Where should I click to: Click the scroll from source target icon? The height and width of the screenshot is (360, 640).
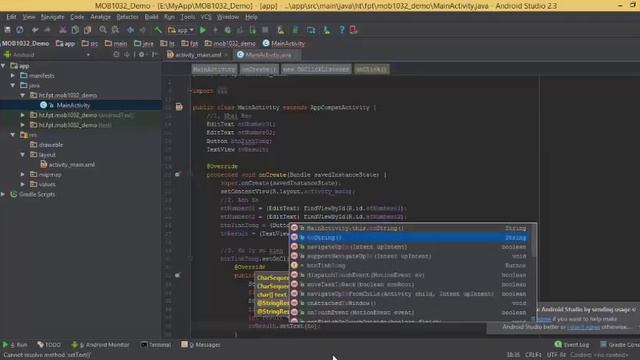click(x=116, y=54)
